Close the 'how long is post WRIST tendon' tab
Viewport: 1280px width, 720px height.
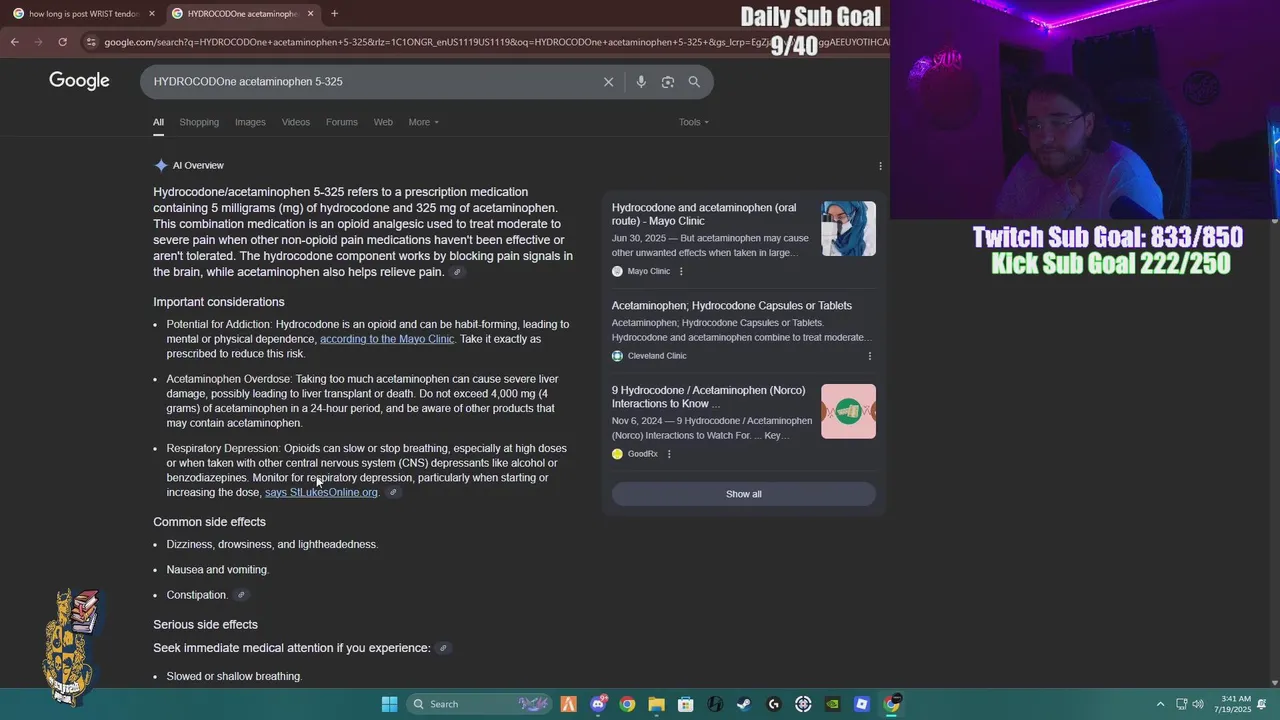click(152, 14)
